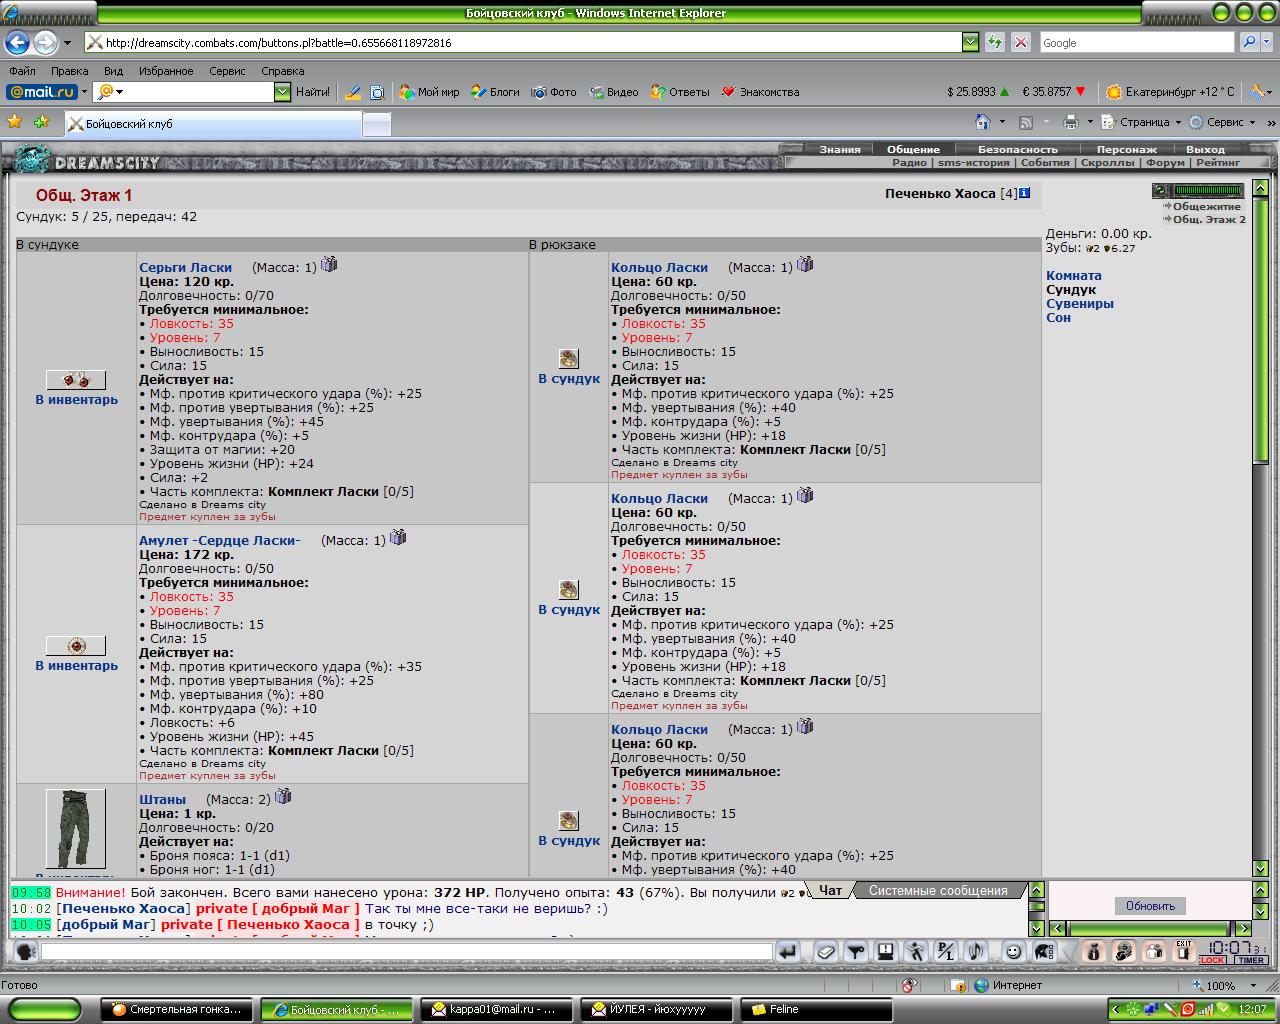Click the send message arrow icon in chat bar
The width and height of the screenshot is (1280, 1024).
coord(788,952)
